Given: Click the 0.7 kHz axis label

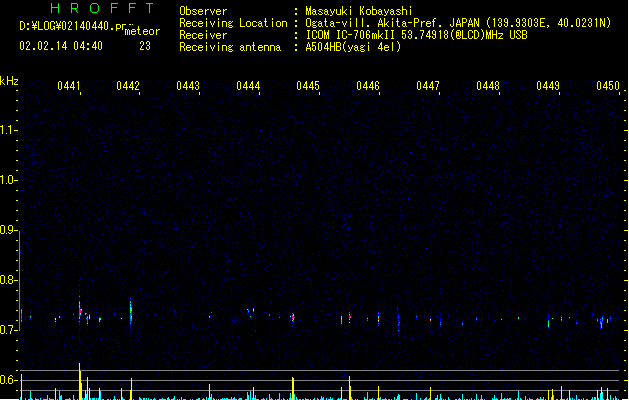Looking at the screenshot, I should [8, 330].
